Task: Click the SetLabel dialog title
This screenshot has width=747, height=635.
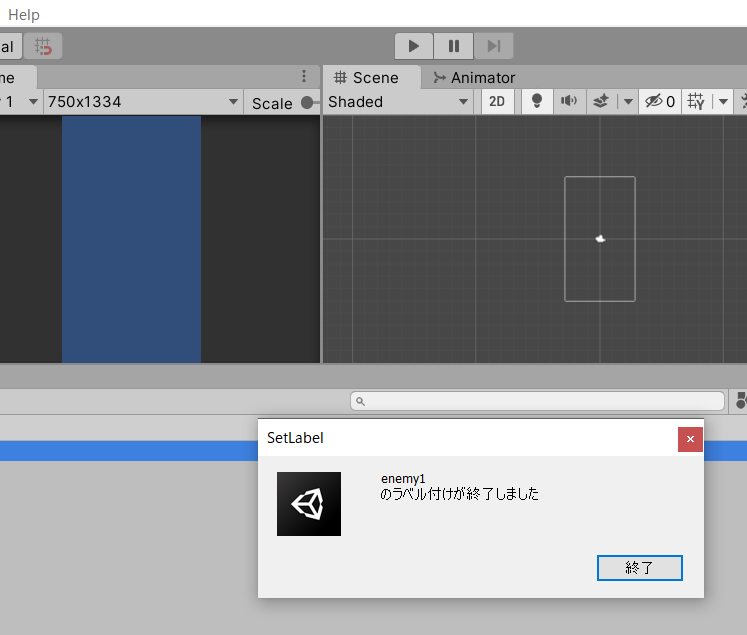Action: [295, 438]
